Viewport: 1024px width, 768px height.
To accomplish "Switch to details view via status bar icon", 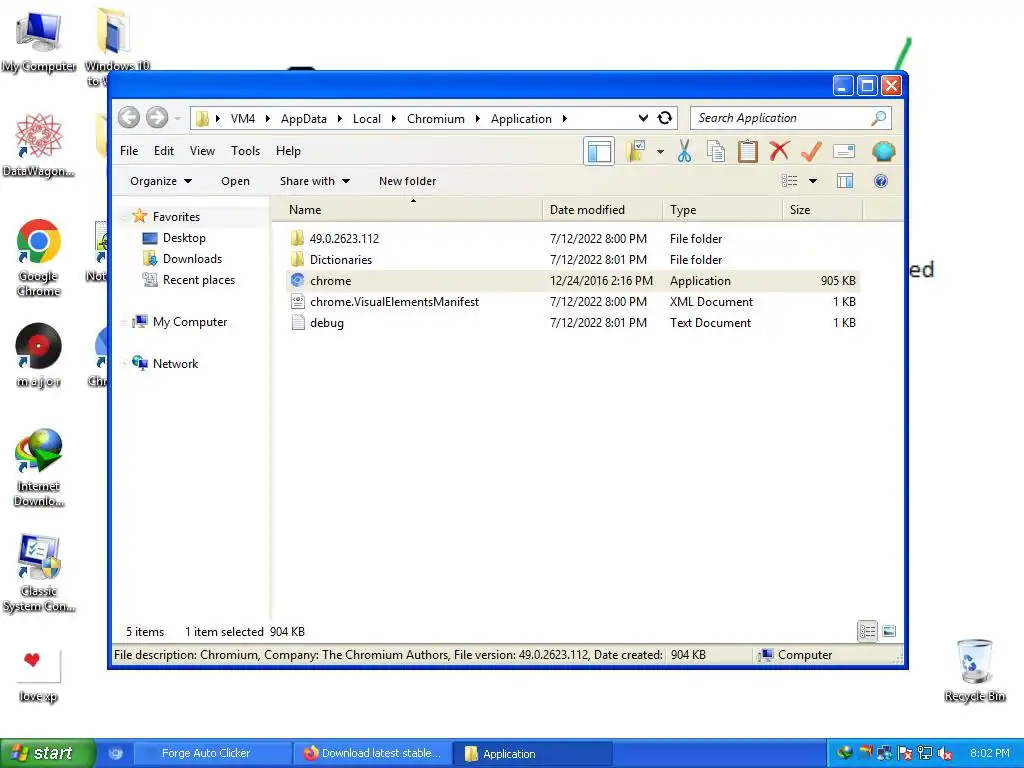I will click(867, 631).
